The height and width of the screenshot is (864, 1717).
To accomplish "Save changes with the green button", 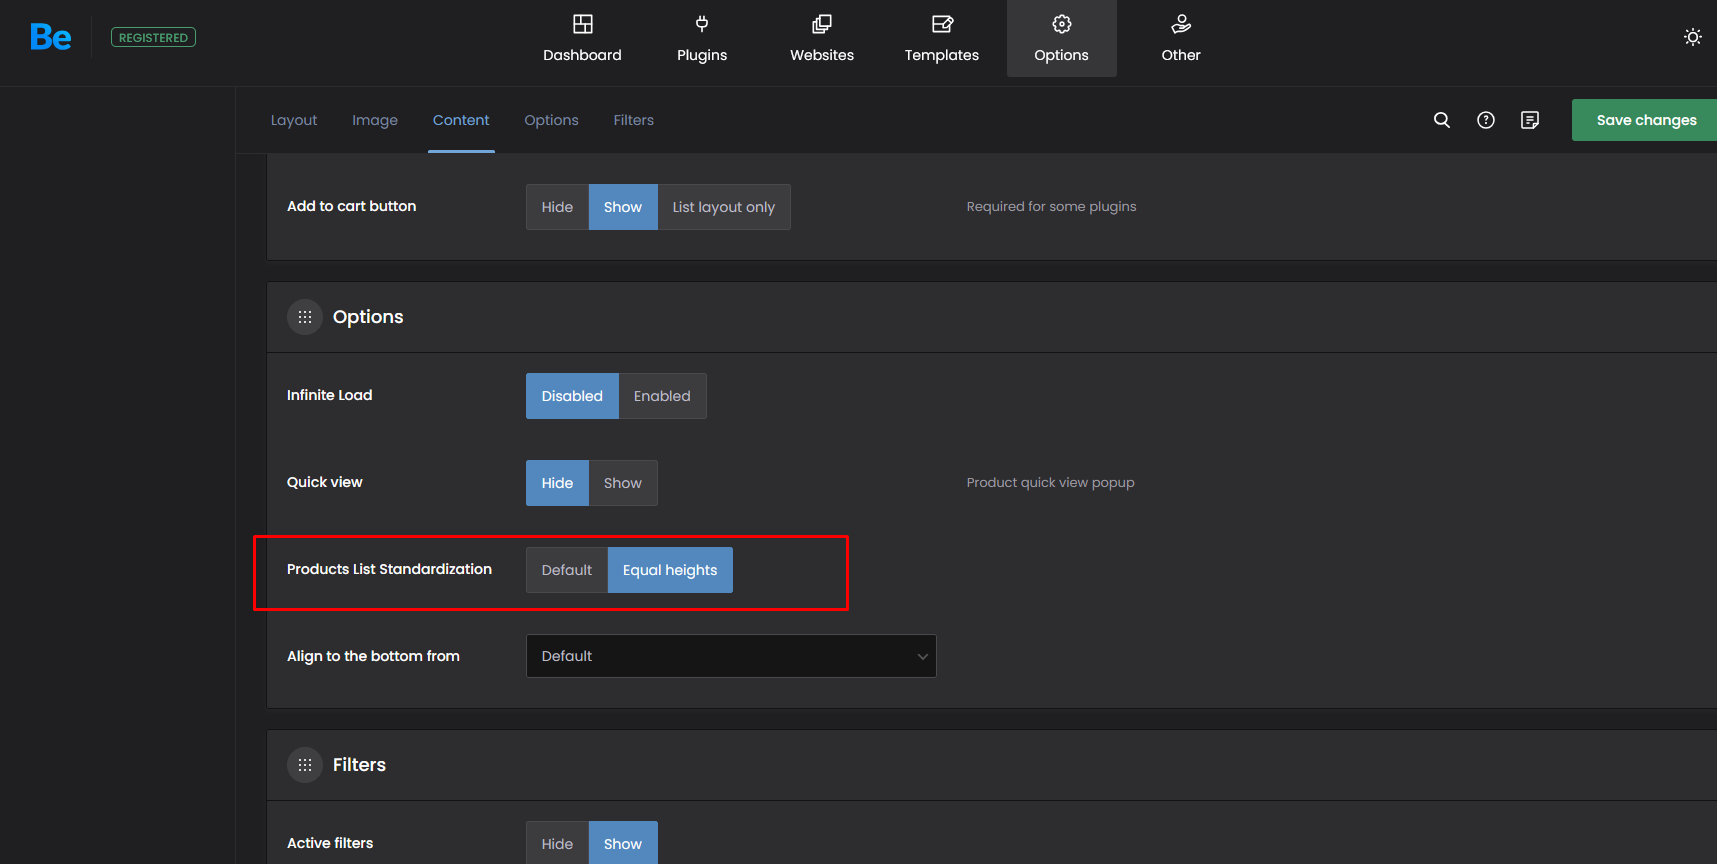I will [x=1645, y=120].
